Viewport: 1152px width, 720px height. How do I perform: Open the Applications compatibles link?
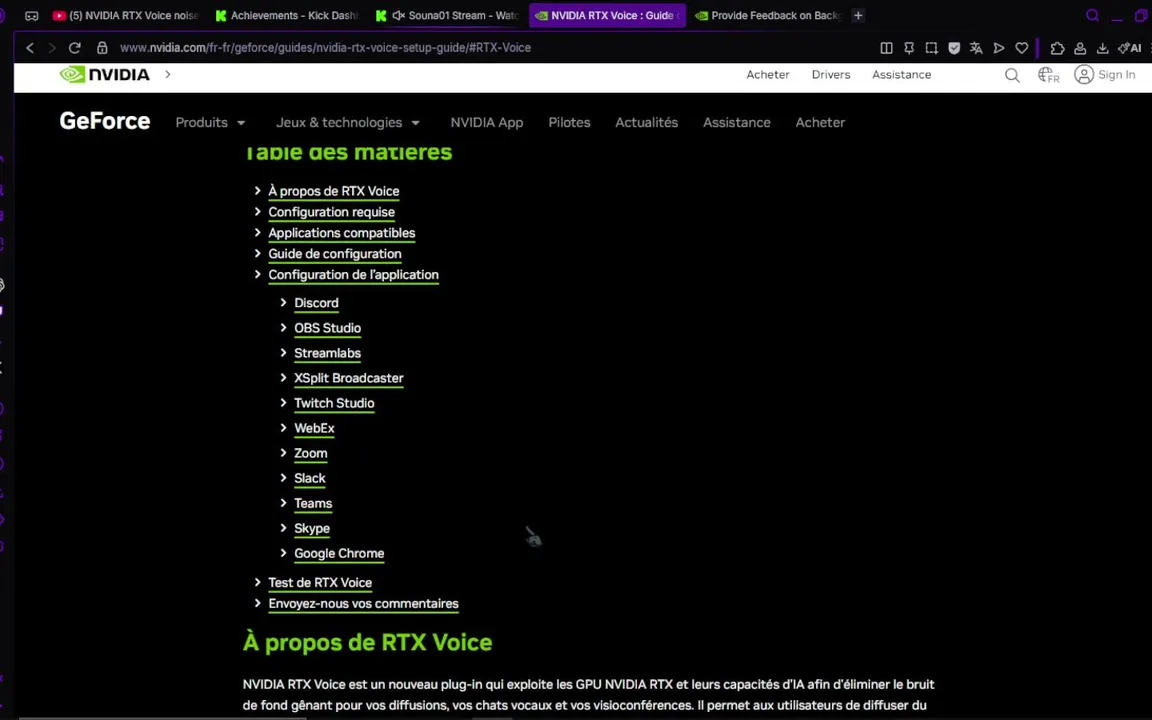pos(342,233)
